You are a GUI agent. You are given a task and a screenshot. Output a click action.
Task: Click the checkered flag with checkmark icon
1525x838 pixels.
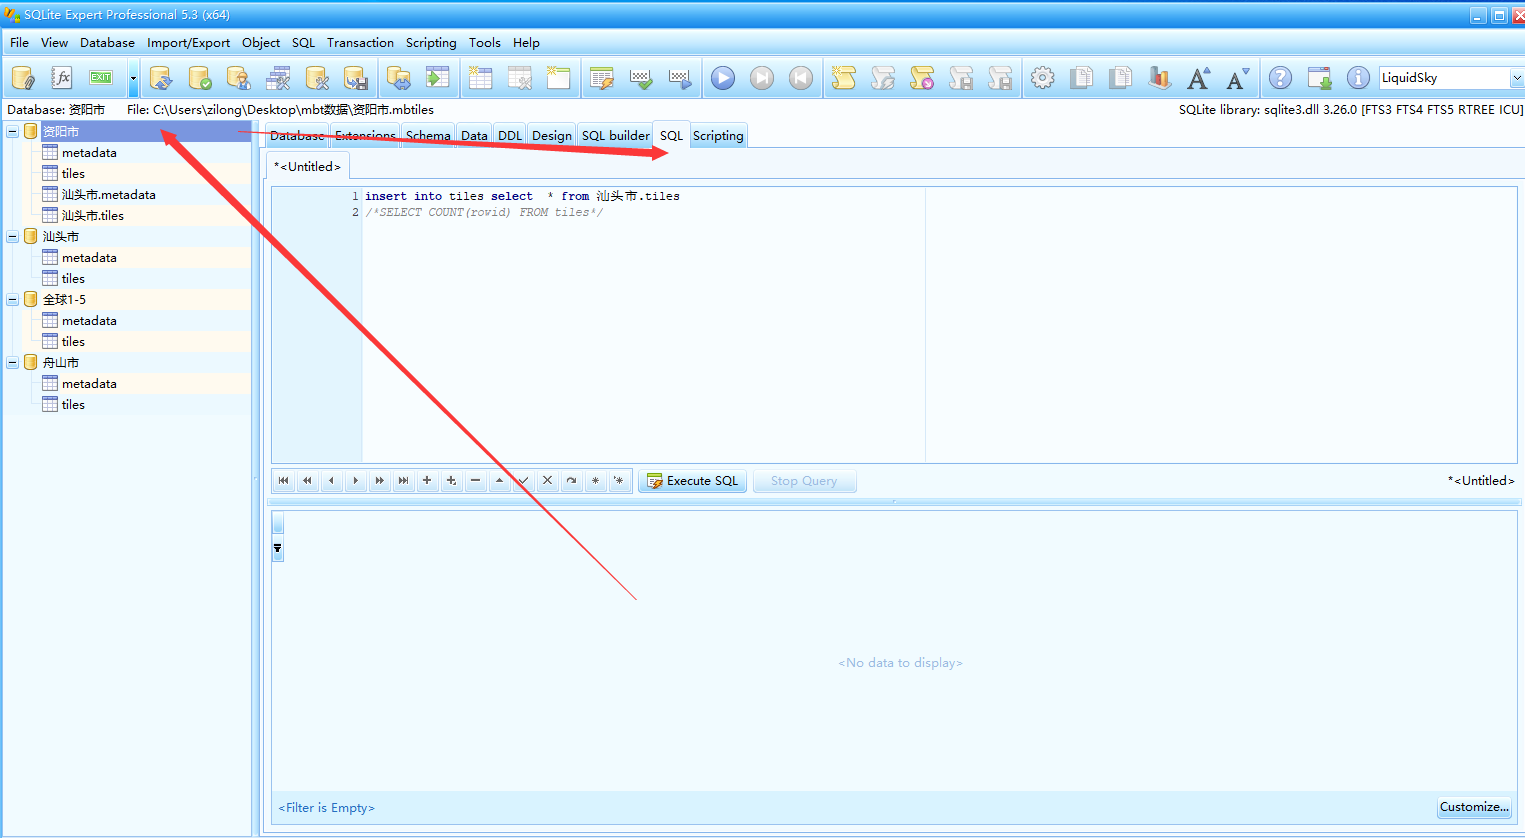(x=641, y=78)
